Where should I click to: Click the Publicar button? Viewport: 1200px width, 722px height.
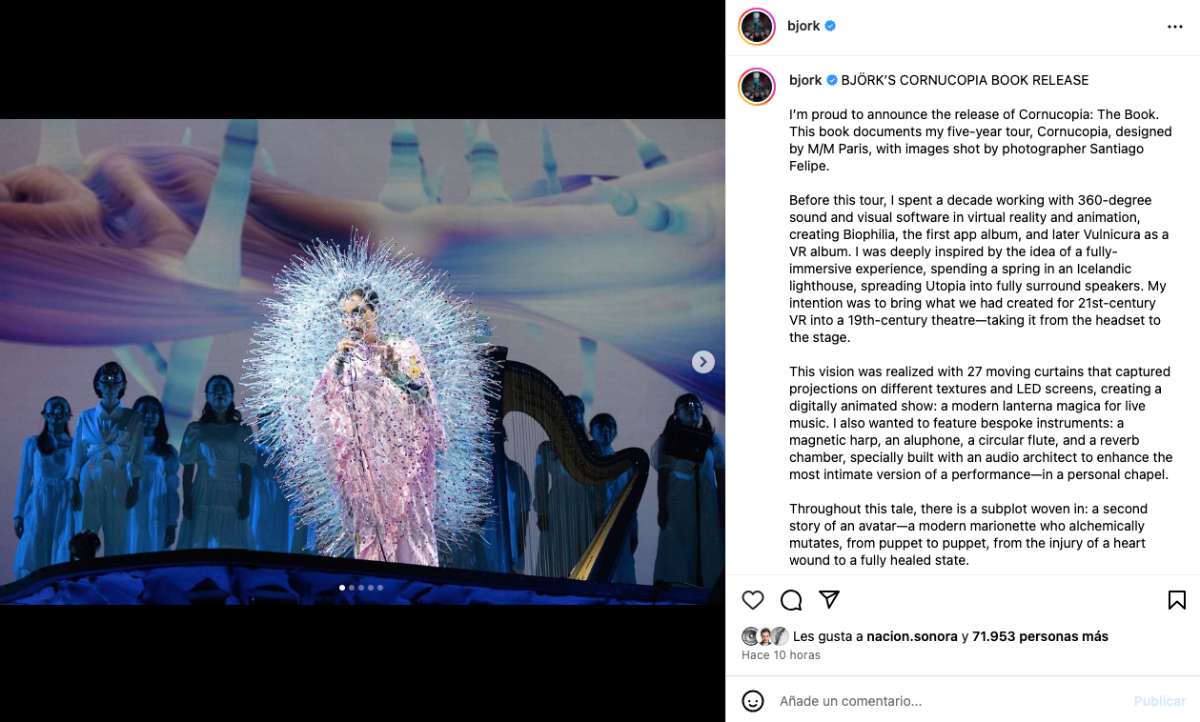pyautogui.click(x=1160, y=701)
